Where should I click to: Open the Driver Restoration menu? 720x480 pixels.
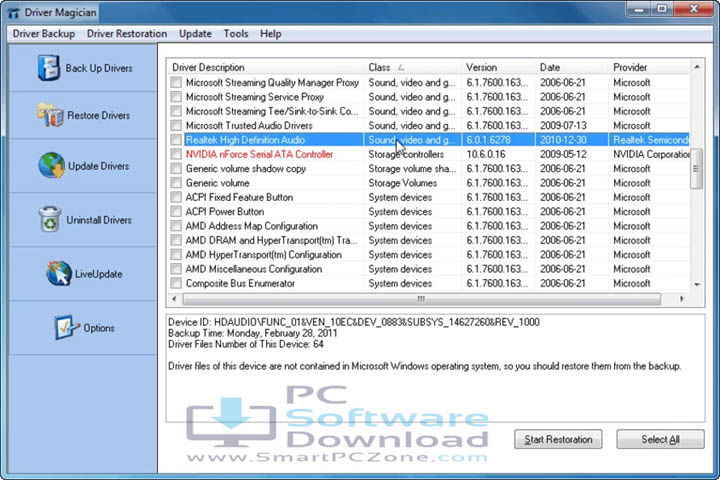coord(127,34)
